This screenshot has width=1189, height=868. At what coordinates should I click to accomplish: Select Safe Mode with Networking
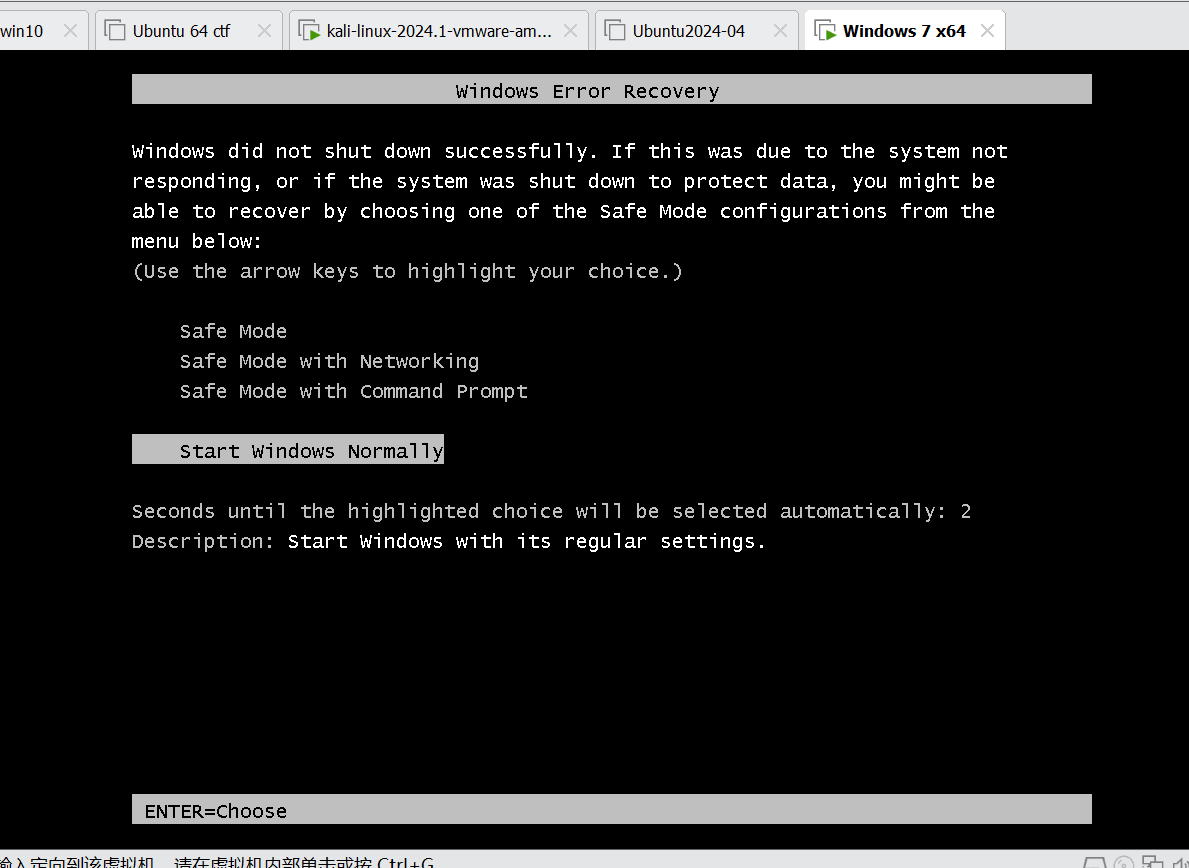click(329, 362)
